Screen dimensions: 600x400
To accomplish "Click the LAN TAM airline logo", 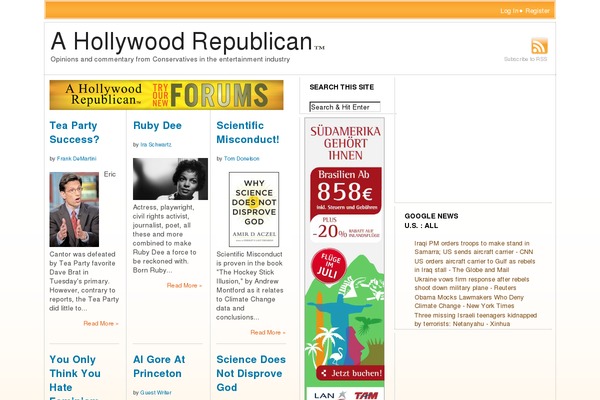I will 345,395.
